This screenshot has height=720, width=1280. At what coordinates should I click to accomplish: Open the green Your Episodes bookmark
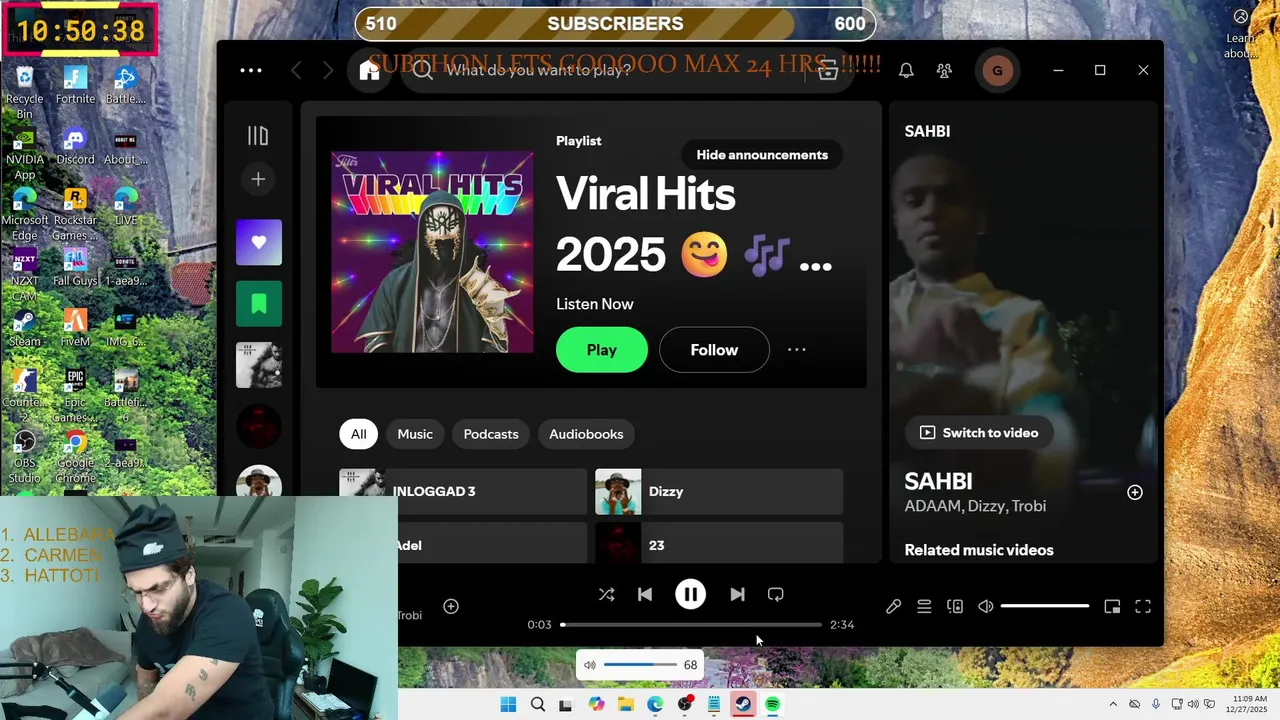[259, 304]
